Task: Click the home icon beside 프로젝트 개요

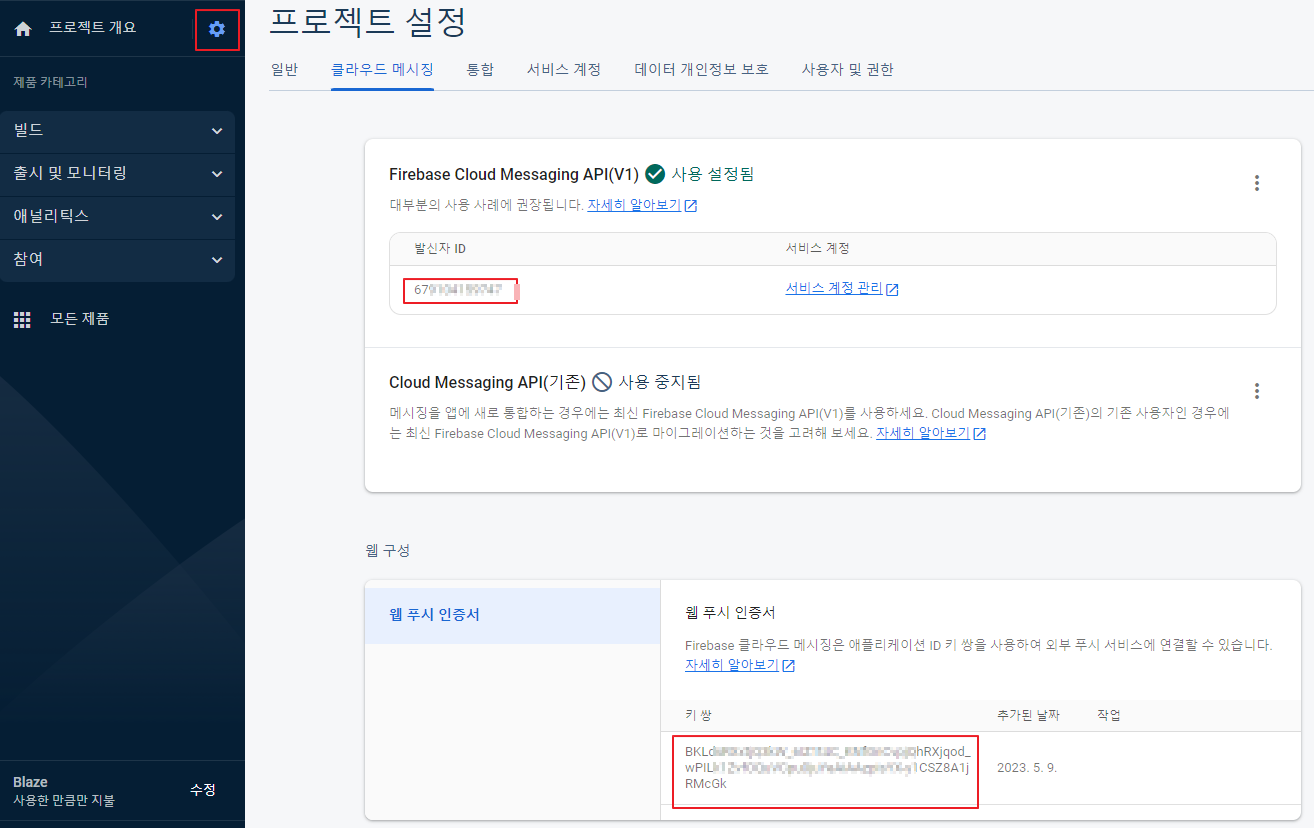Action: pos(22,27)
